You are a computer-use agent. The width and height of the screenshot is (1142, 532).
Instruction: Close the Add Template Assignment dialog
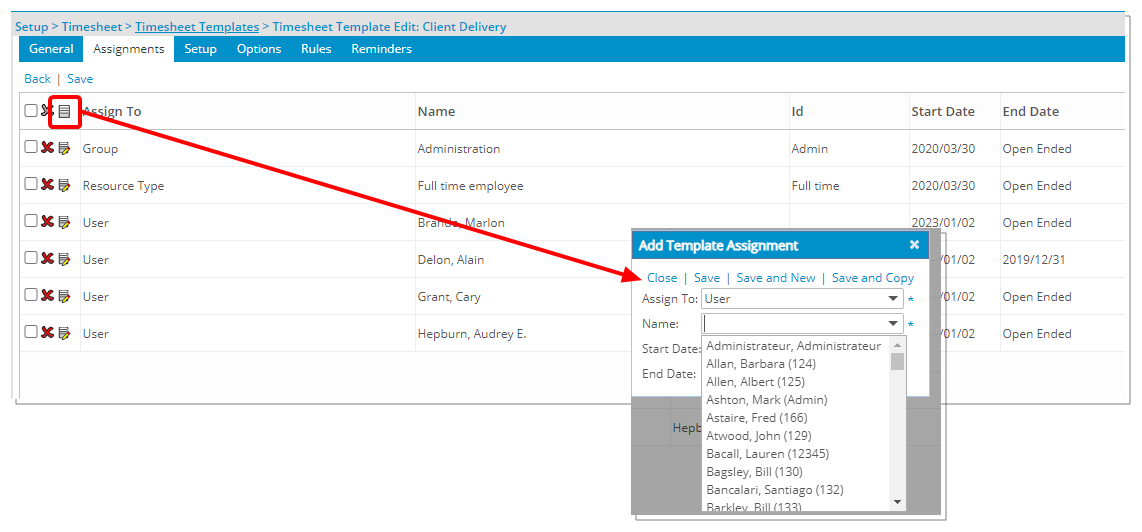pos(914,245)
